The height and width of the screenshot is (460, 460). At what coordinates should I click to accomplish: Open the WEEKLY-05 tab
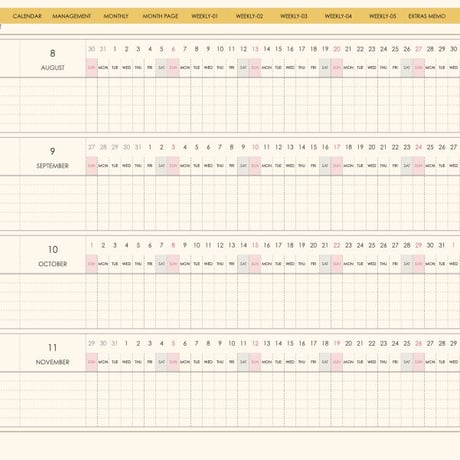(383, 16)
